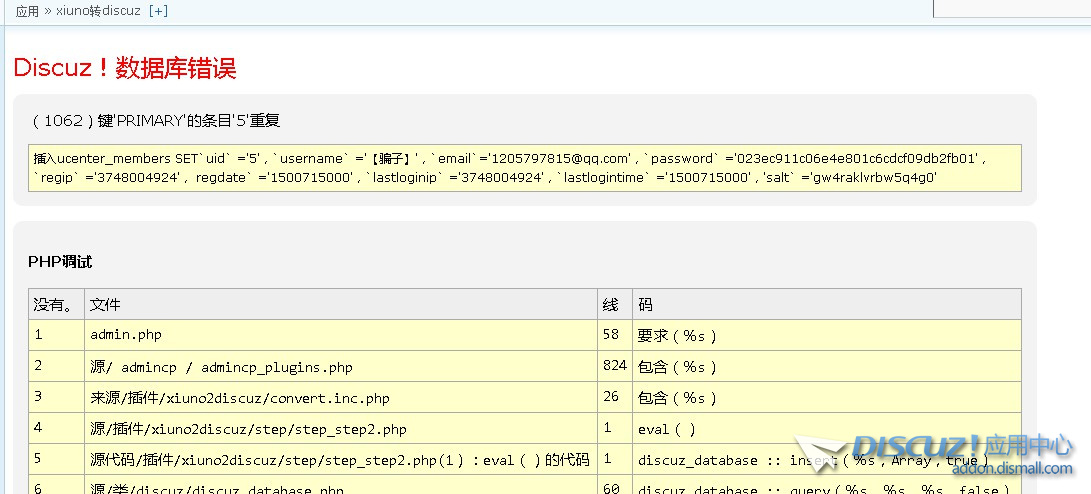Click the 线 column header
Screen dimensions: 1091x494
(615, 304)
